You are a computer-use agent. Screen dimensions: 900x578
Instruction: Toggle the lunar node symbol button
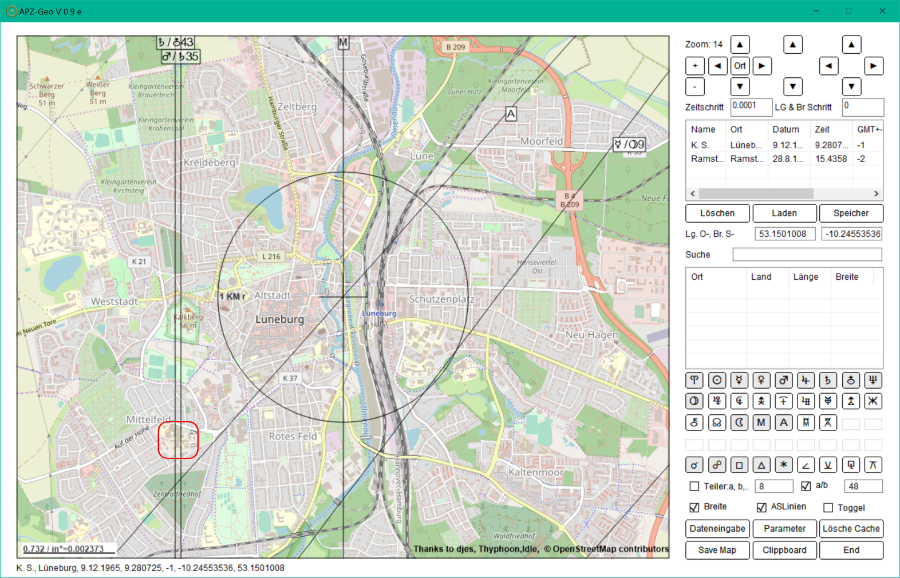coord(717,423)
